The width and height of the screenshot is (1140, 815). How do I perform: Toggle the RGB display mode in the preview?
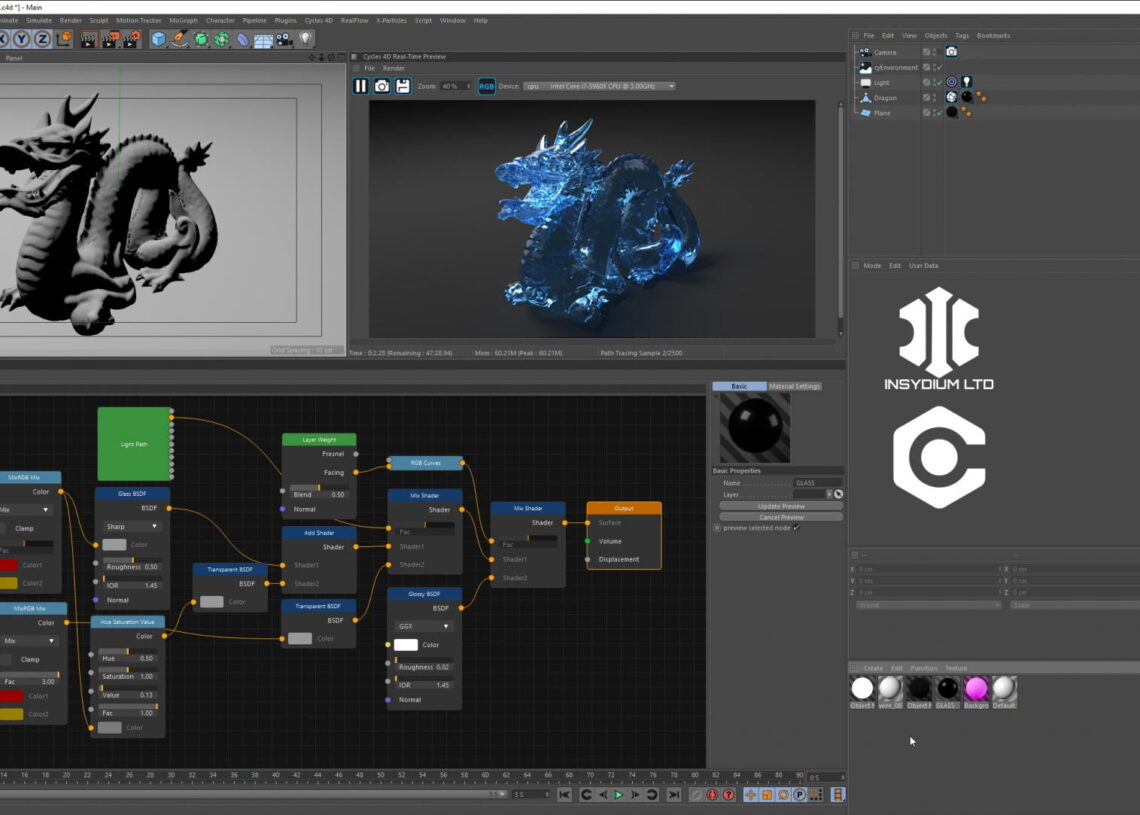pos(486,86)
